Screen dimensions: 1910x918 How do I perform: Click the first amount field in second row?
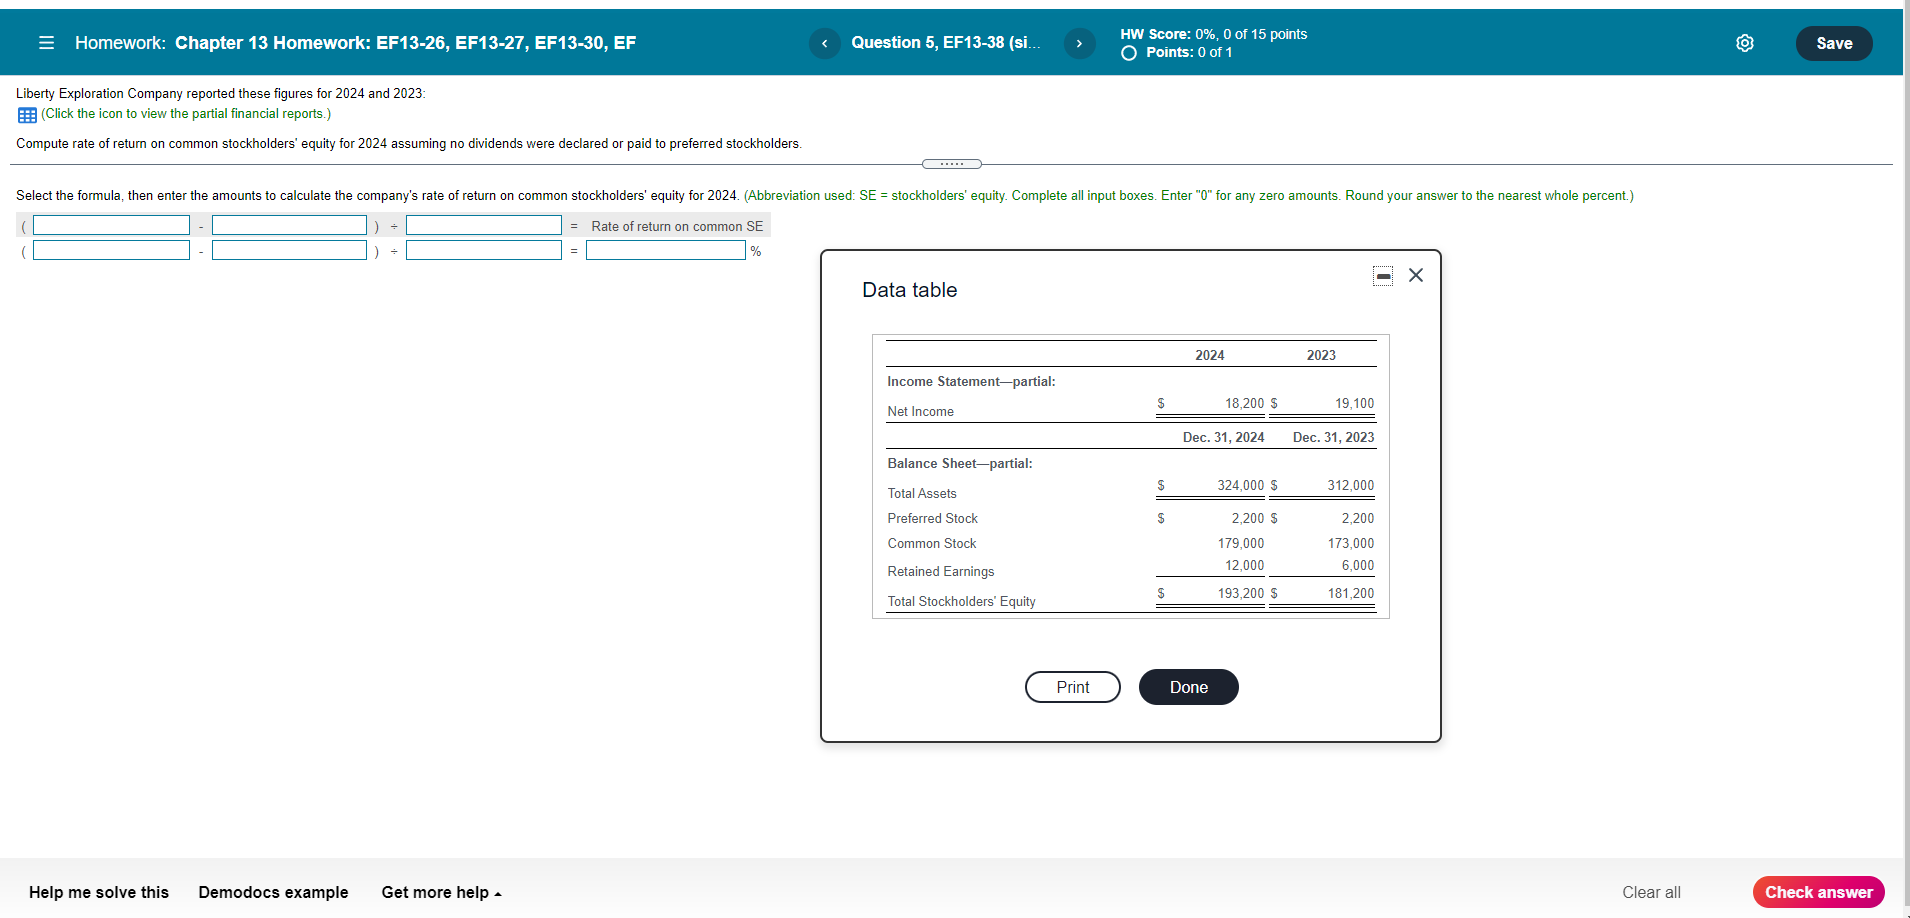click(x=111, y=250)
